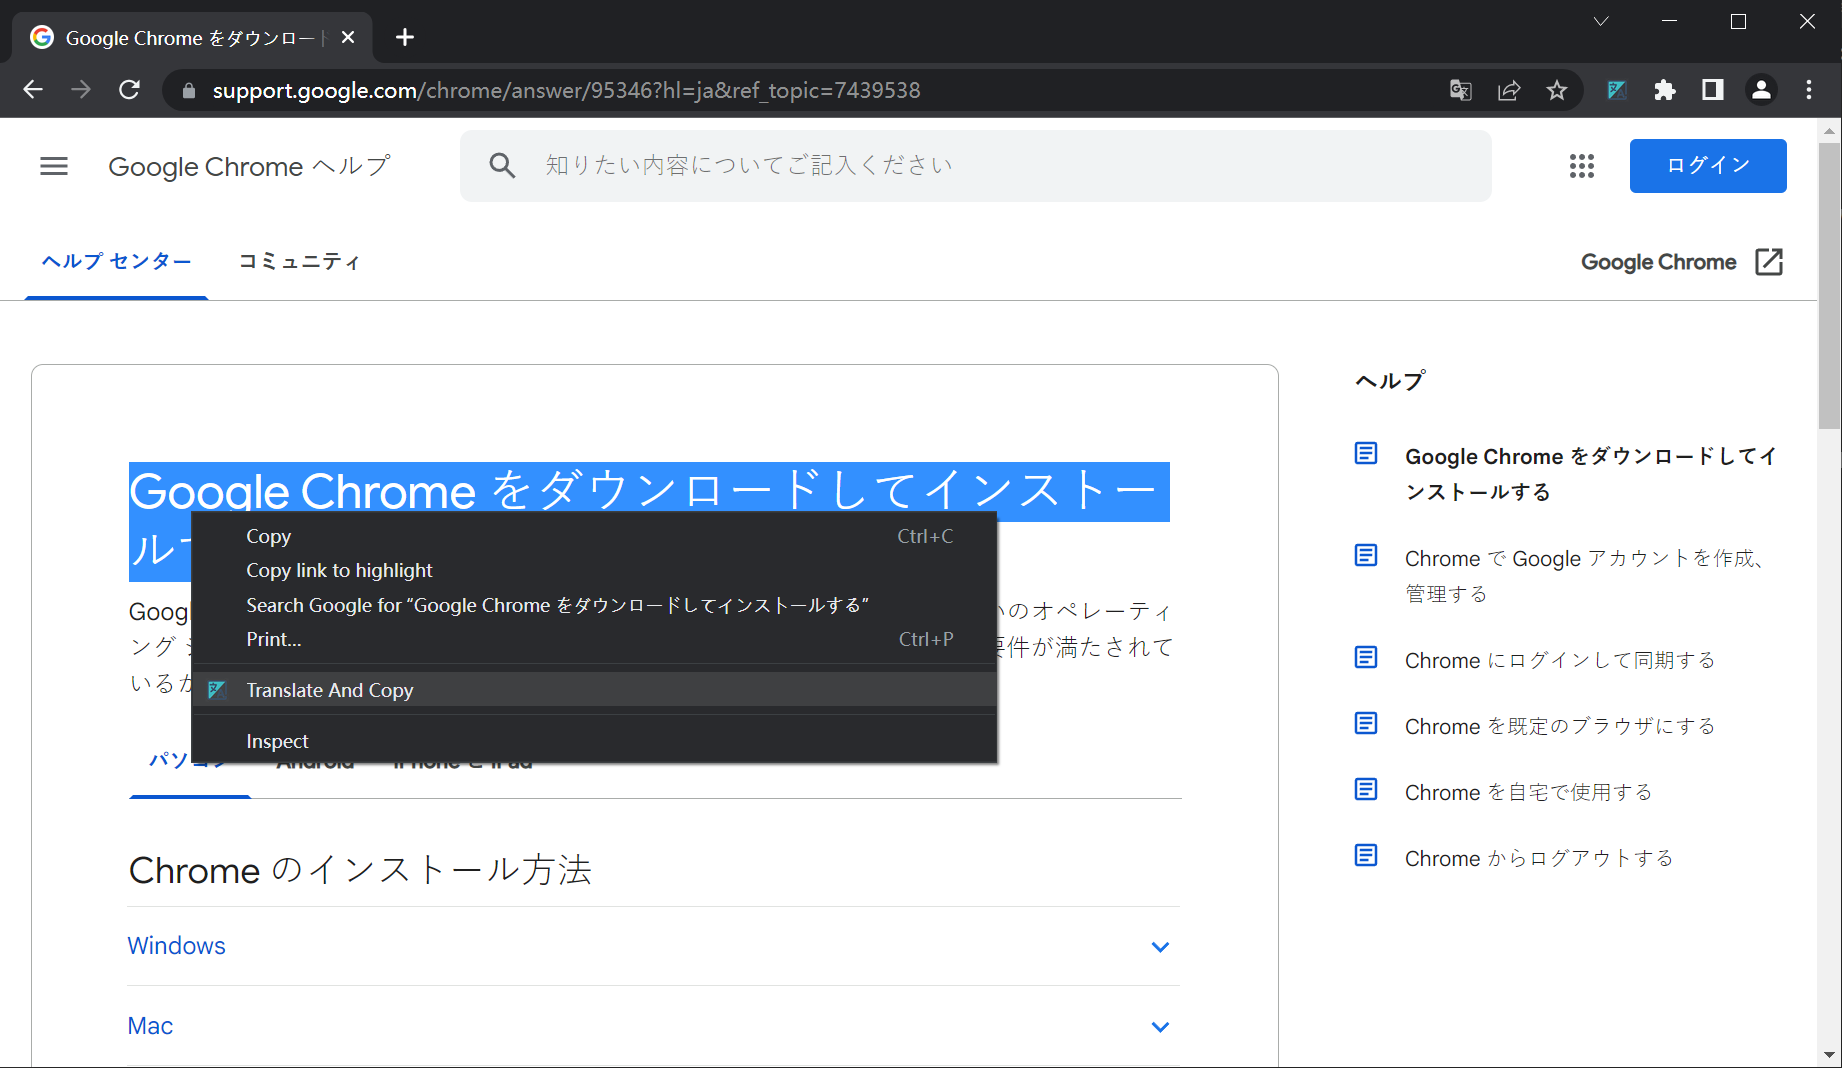This screenshot has width=1842, height=1068.
Task: Choose Inspect from context menu
Action: (594, 741)
